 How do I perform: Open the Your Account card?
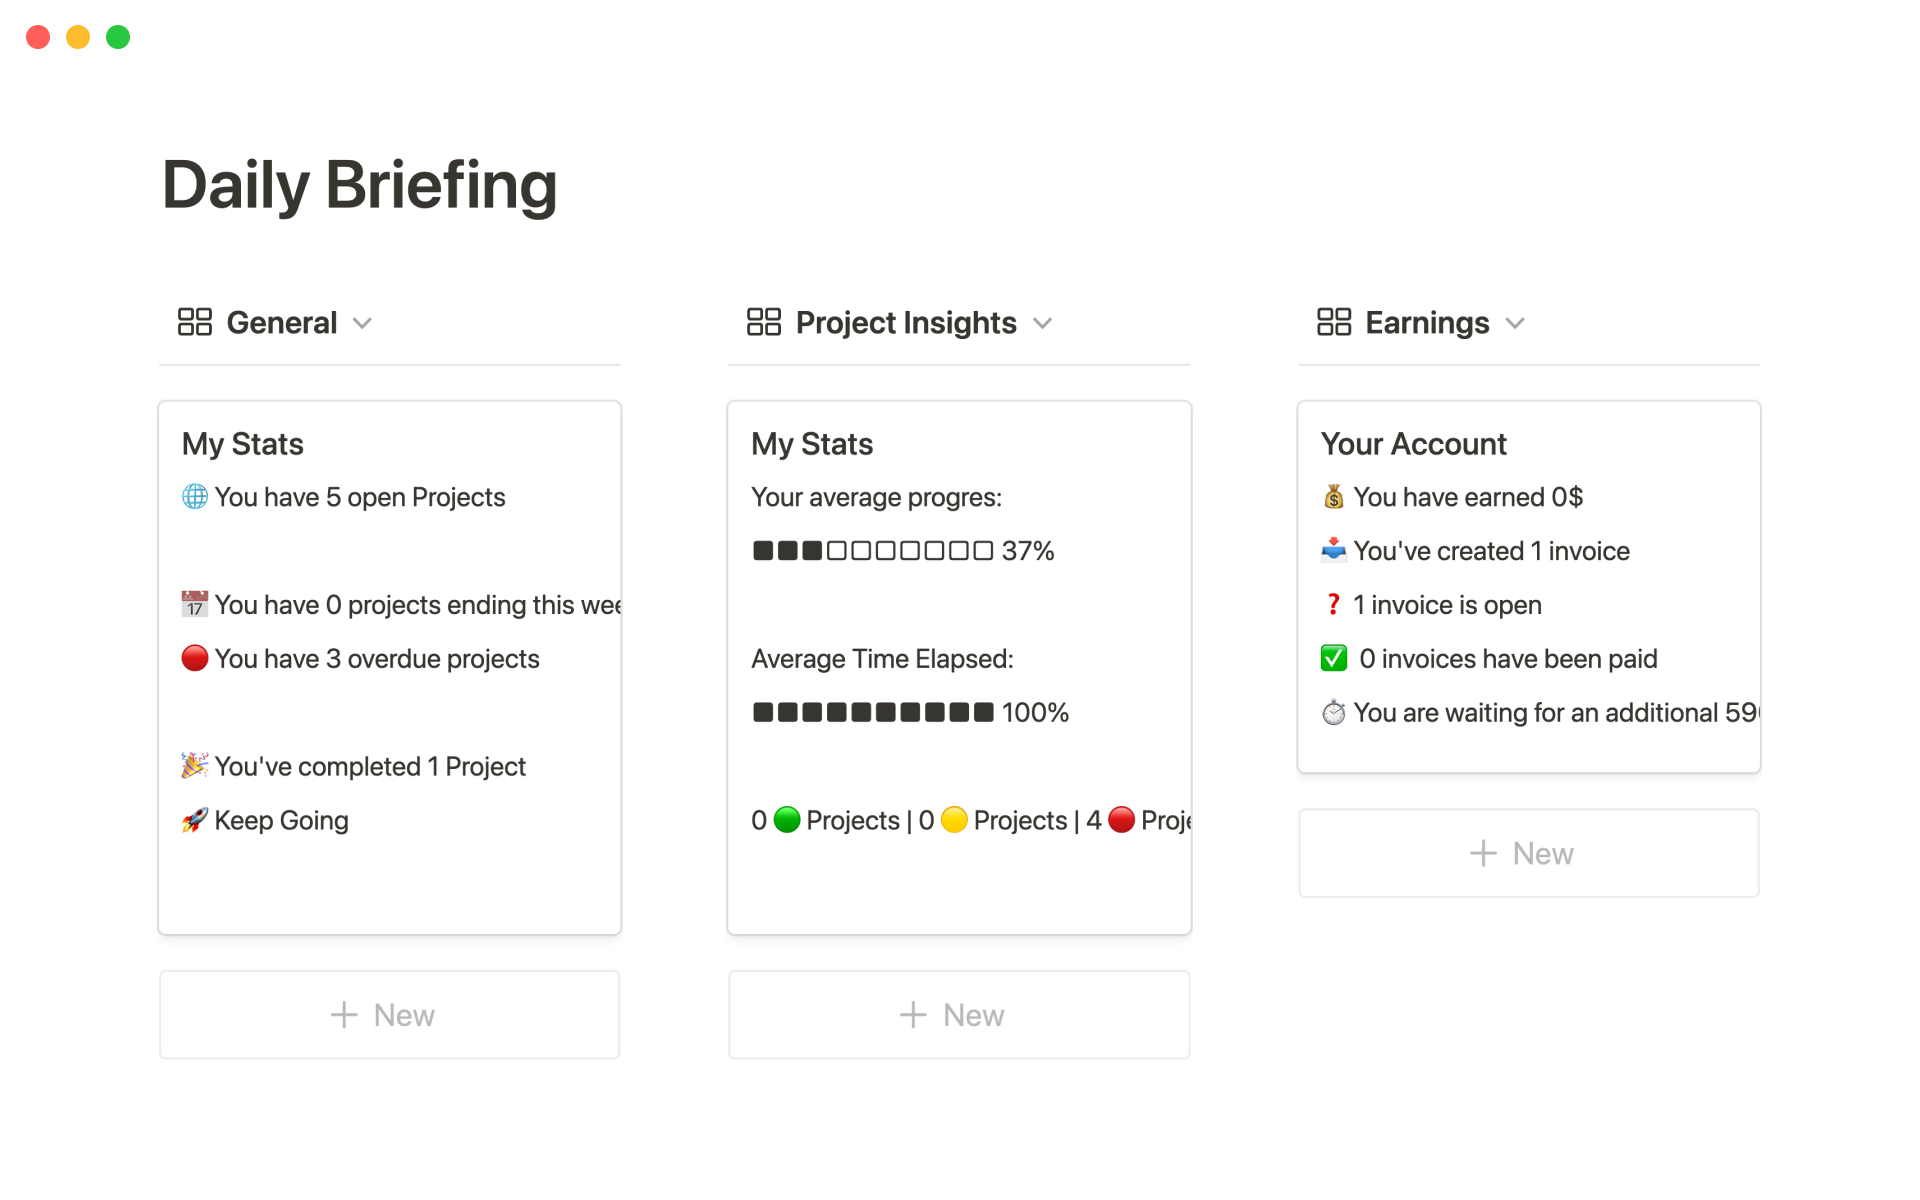pos(1413,444)
